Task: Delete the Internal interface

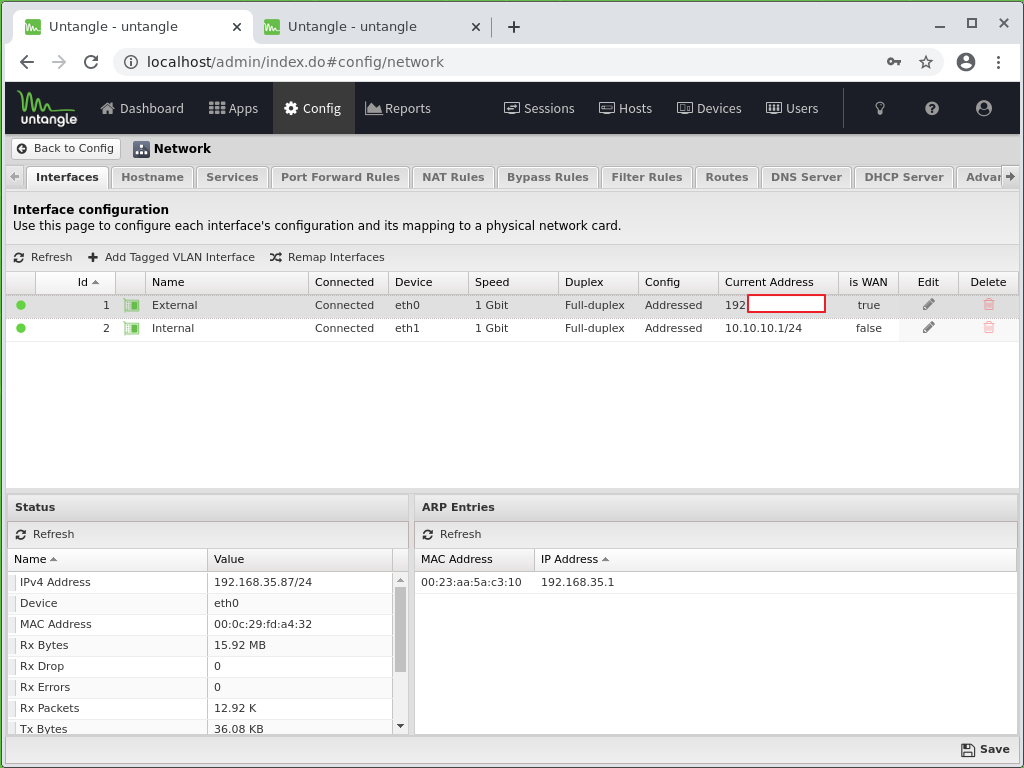Action: tap(989, 327)
